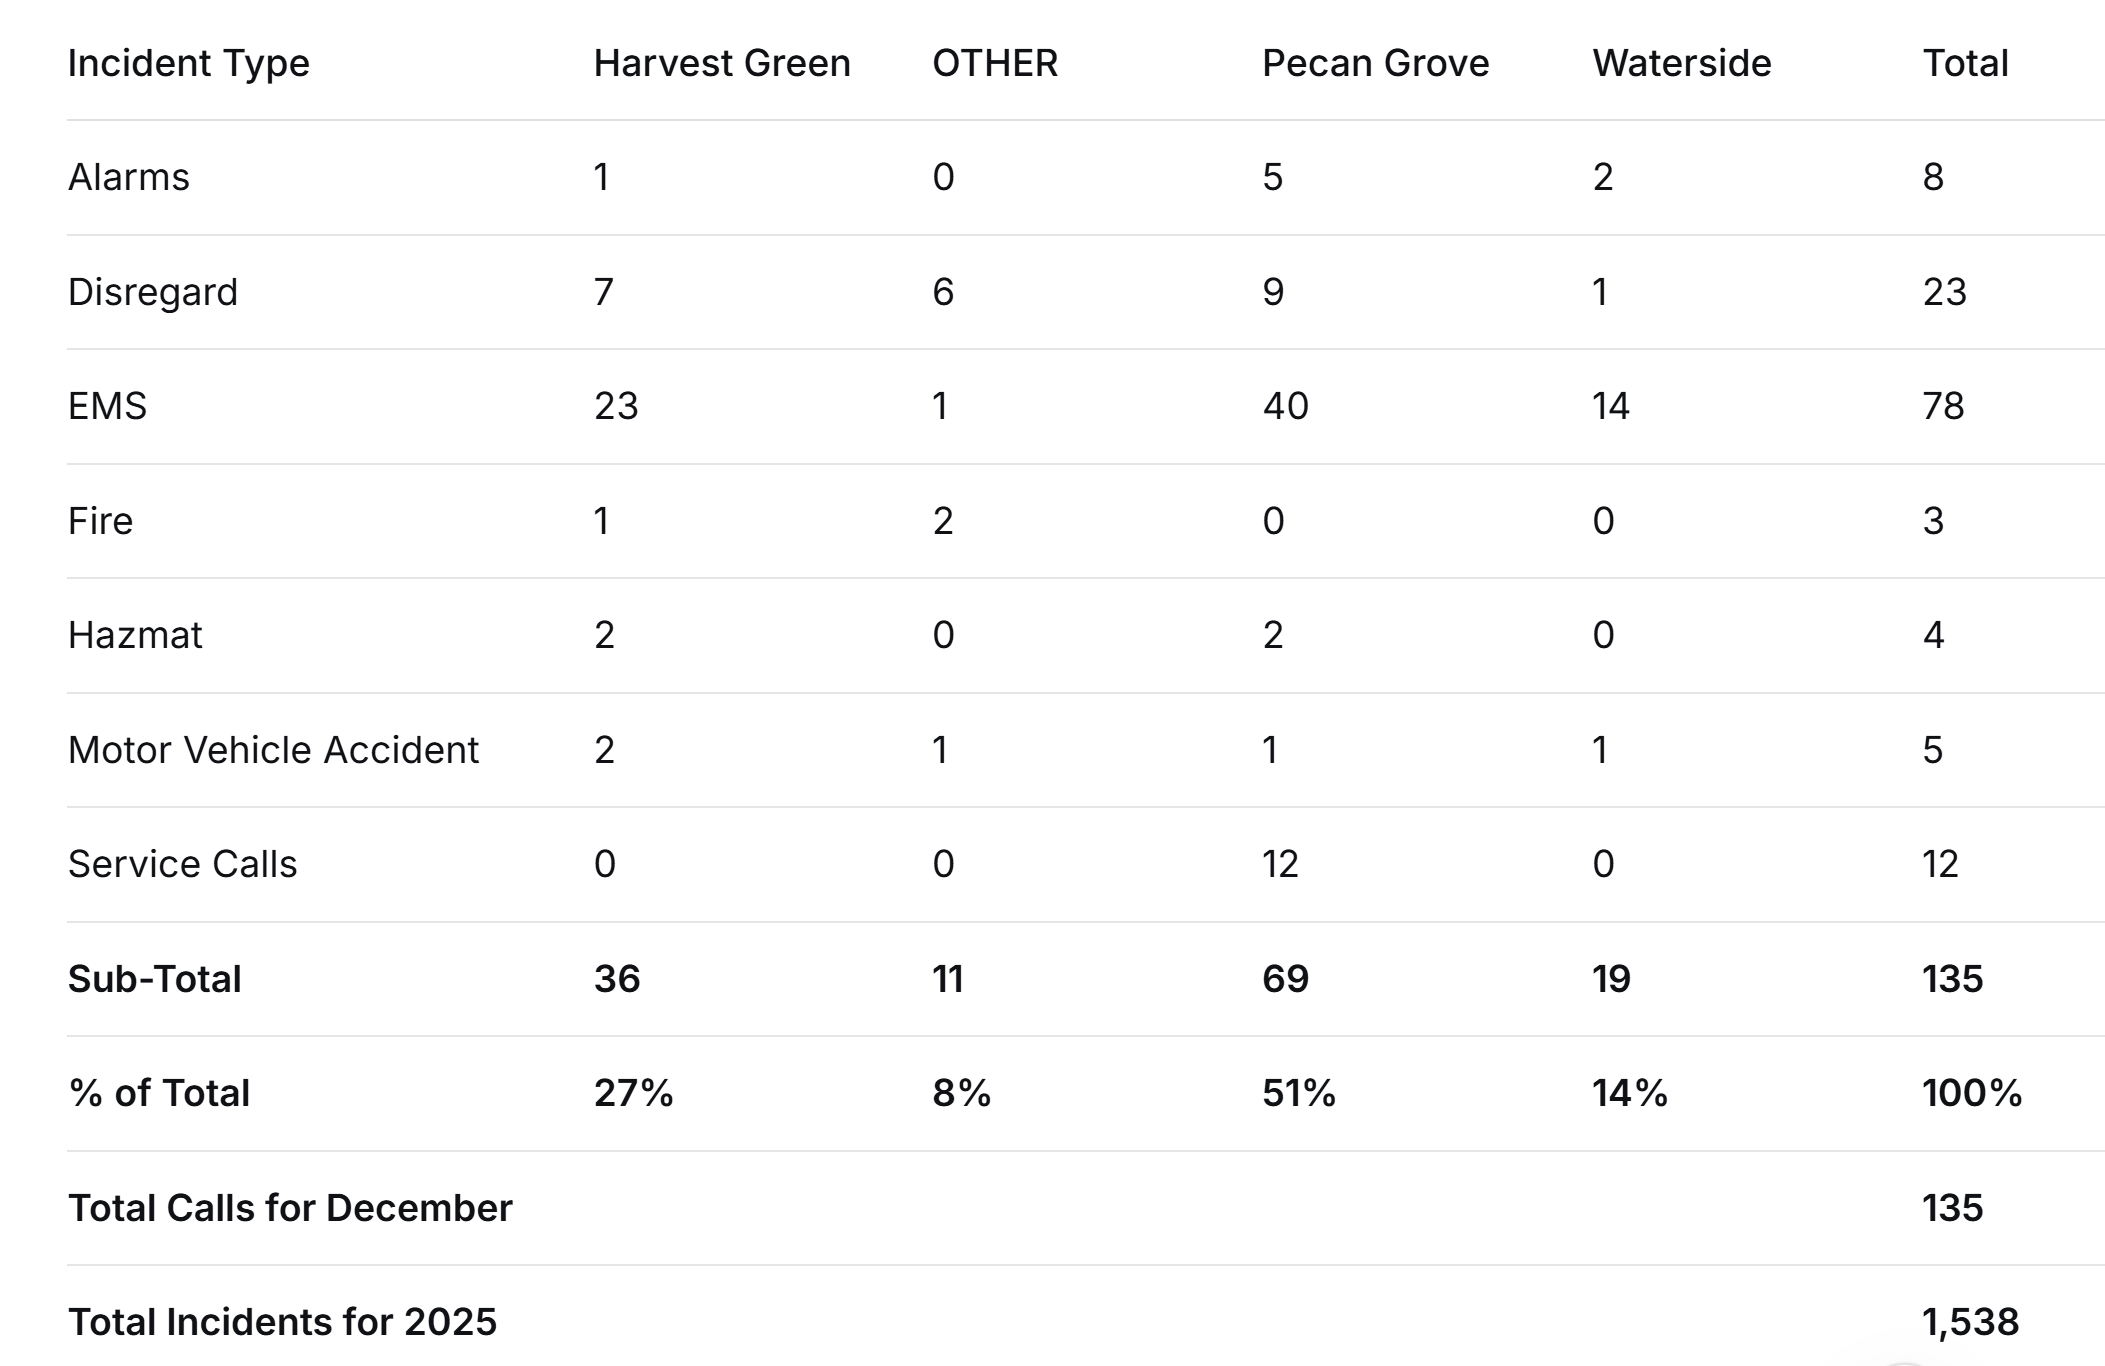The height and width of the screenshot is (1366, 2105).
Task: Click the 1,538 total incidents value
Action: [x=1970, y=1322]
